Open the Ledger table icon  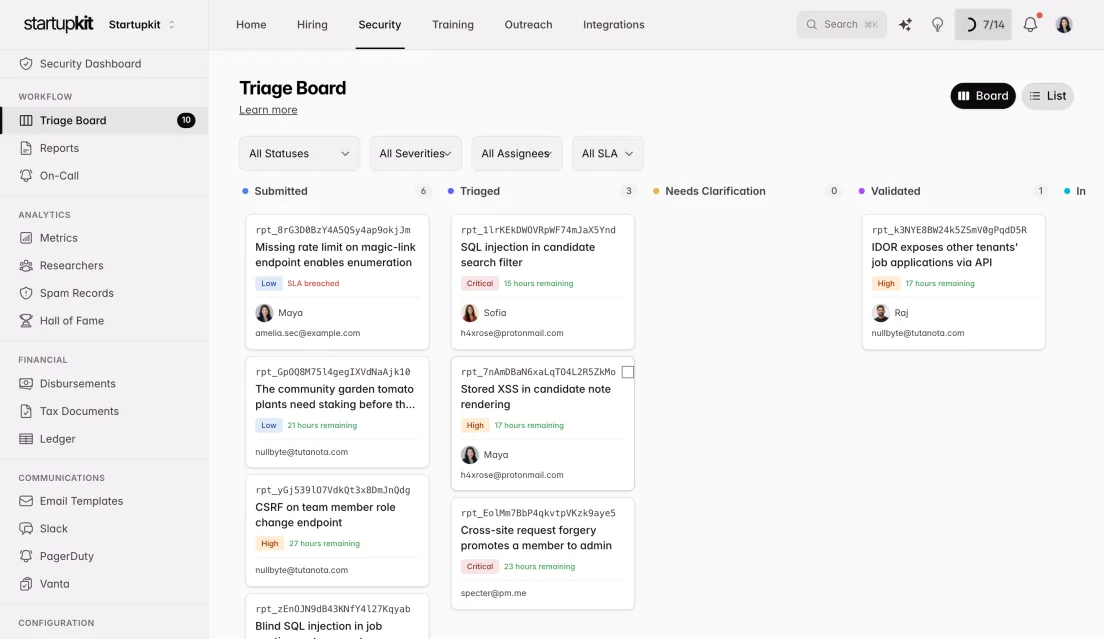[x=26, y=438]
